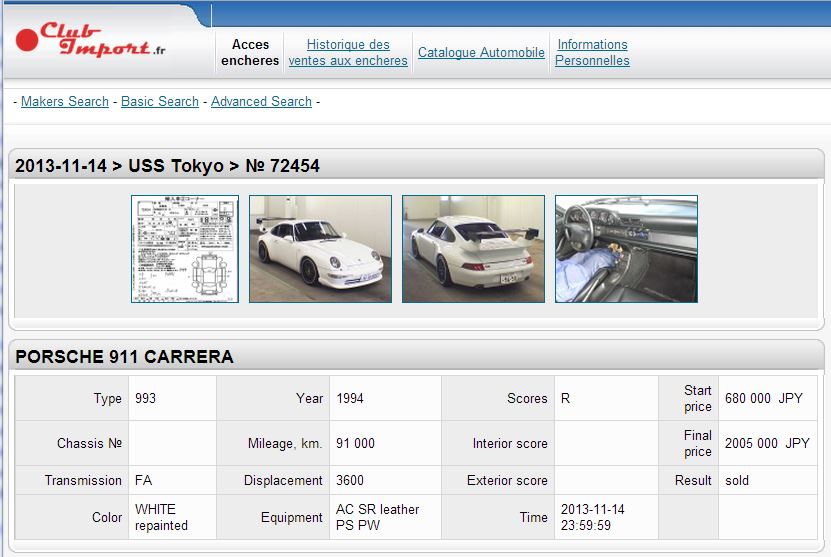Open the Advanced Search link

[x=261, y=101]
